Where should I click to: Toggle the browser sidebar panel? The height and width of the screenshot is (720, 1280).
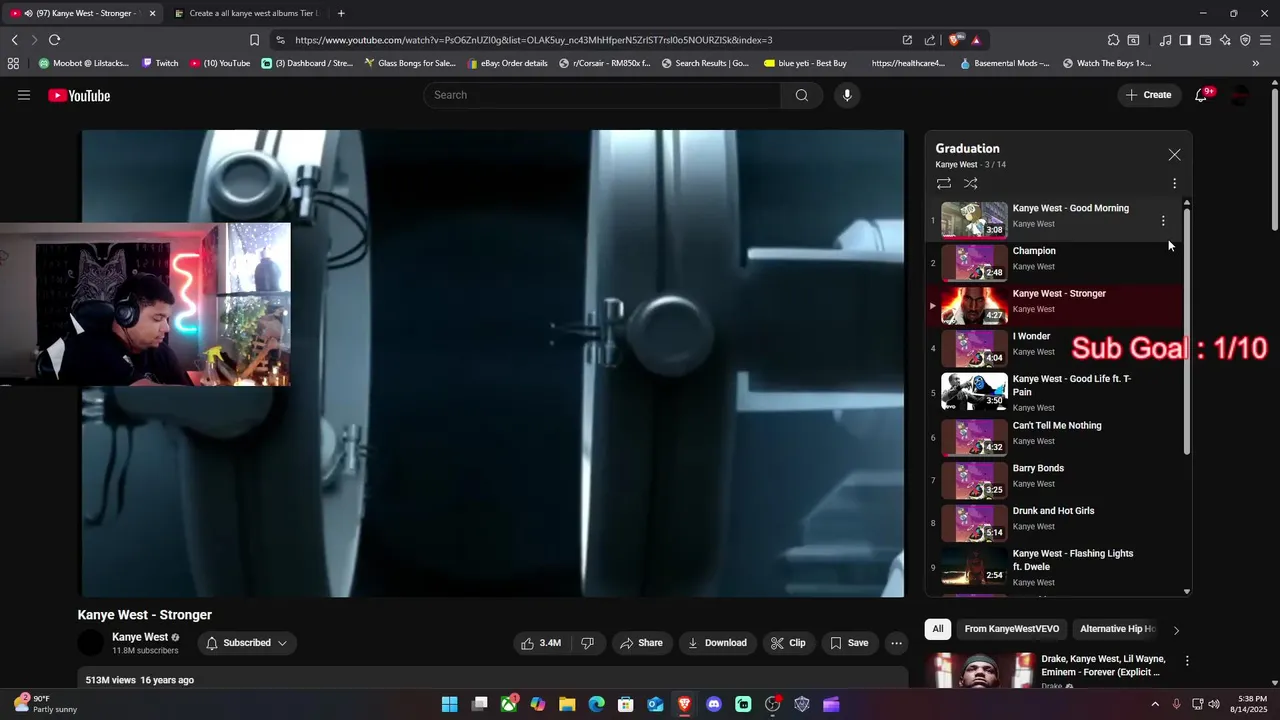[x=1185, y=40]
